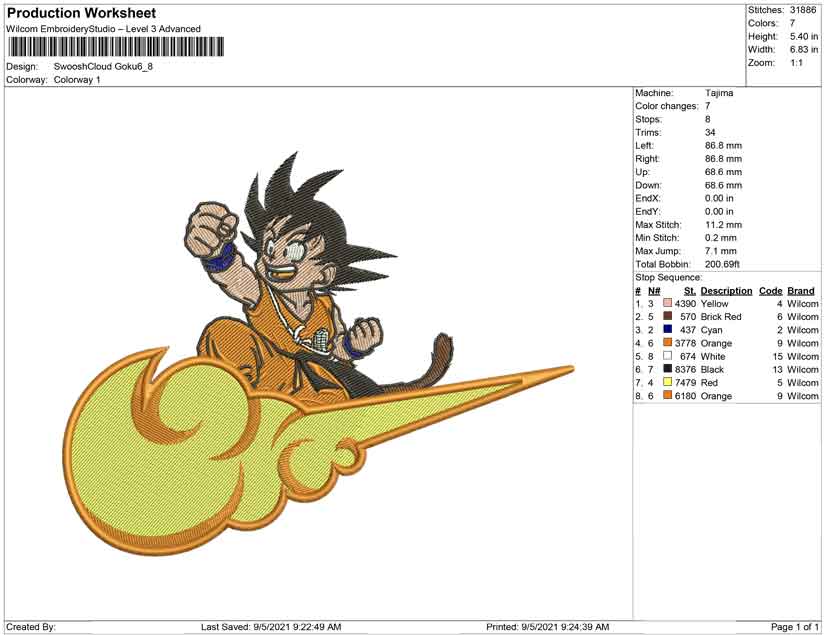This screenshot has height=635, width=825.
Task: Select the Brick Red description text
Action: (721, 317)
